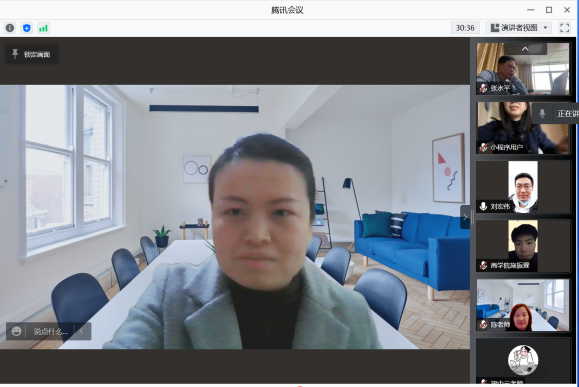Click the 锁定画面 pin button
This screenshot has width=579, height=387.
pos(31,54)
